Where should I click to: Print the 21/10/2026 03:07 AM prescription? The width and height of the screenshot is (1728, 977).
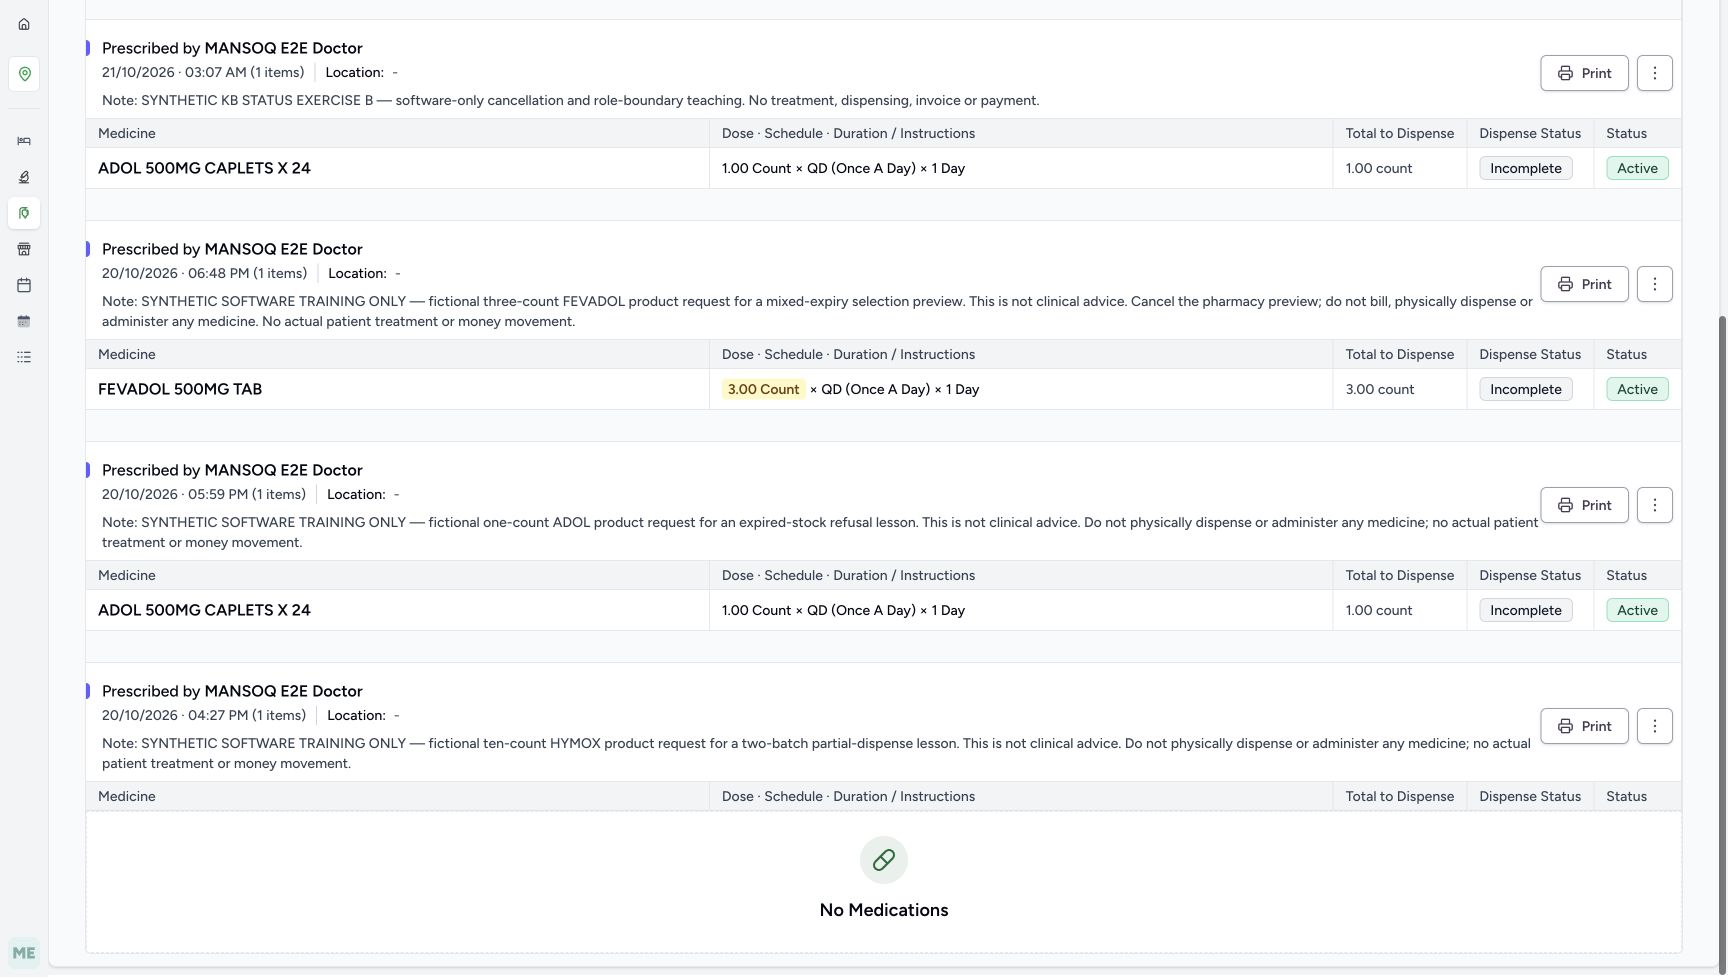pos(1584,73)
